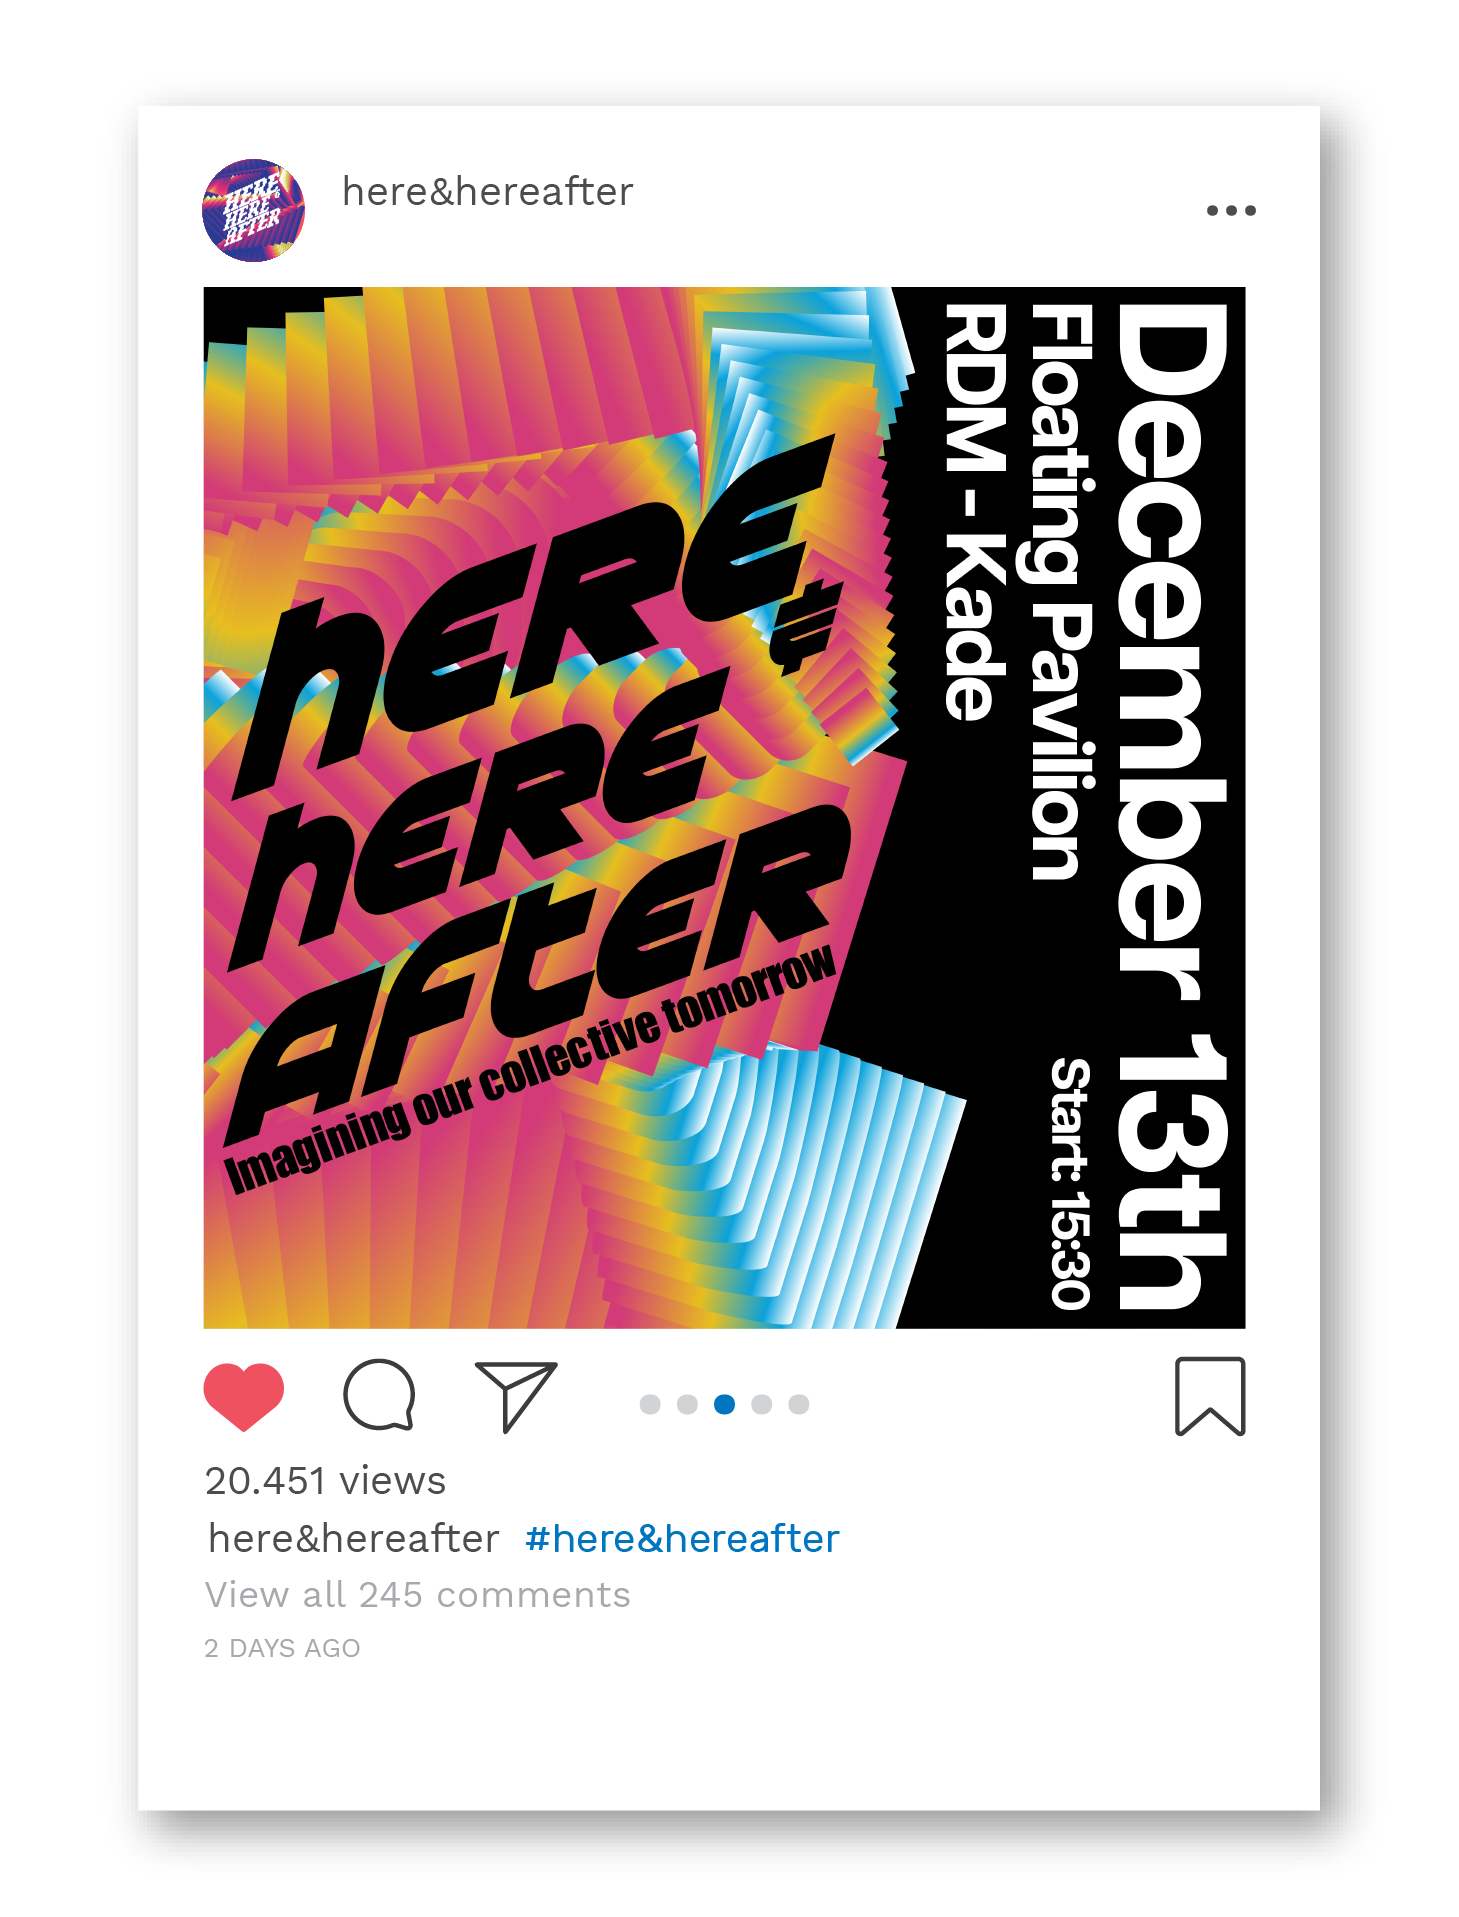The height and width of the screenshot is (1917, 1459).
Task: Click the 20.451 views count
Action: click(x=325, y=1480)
